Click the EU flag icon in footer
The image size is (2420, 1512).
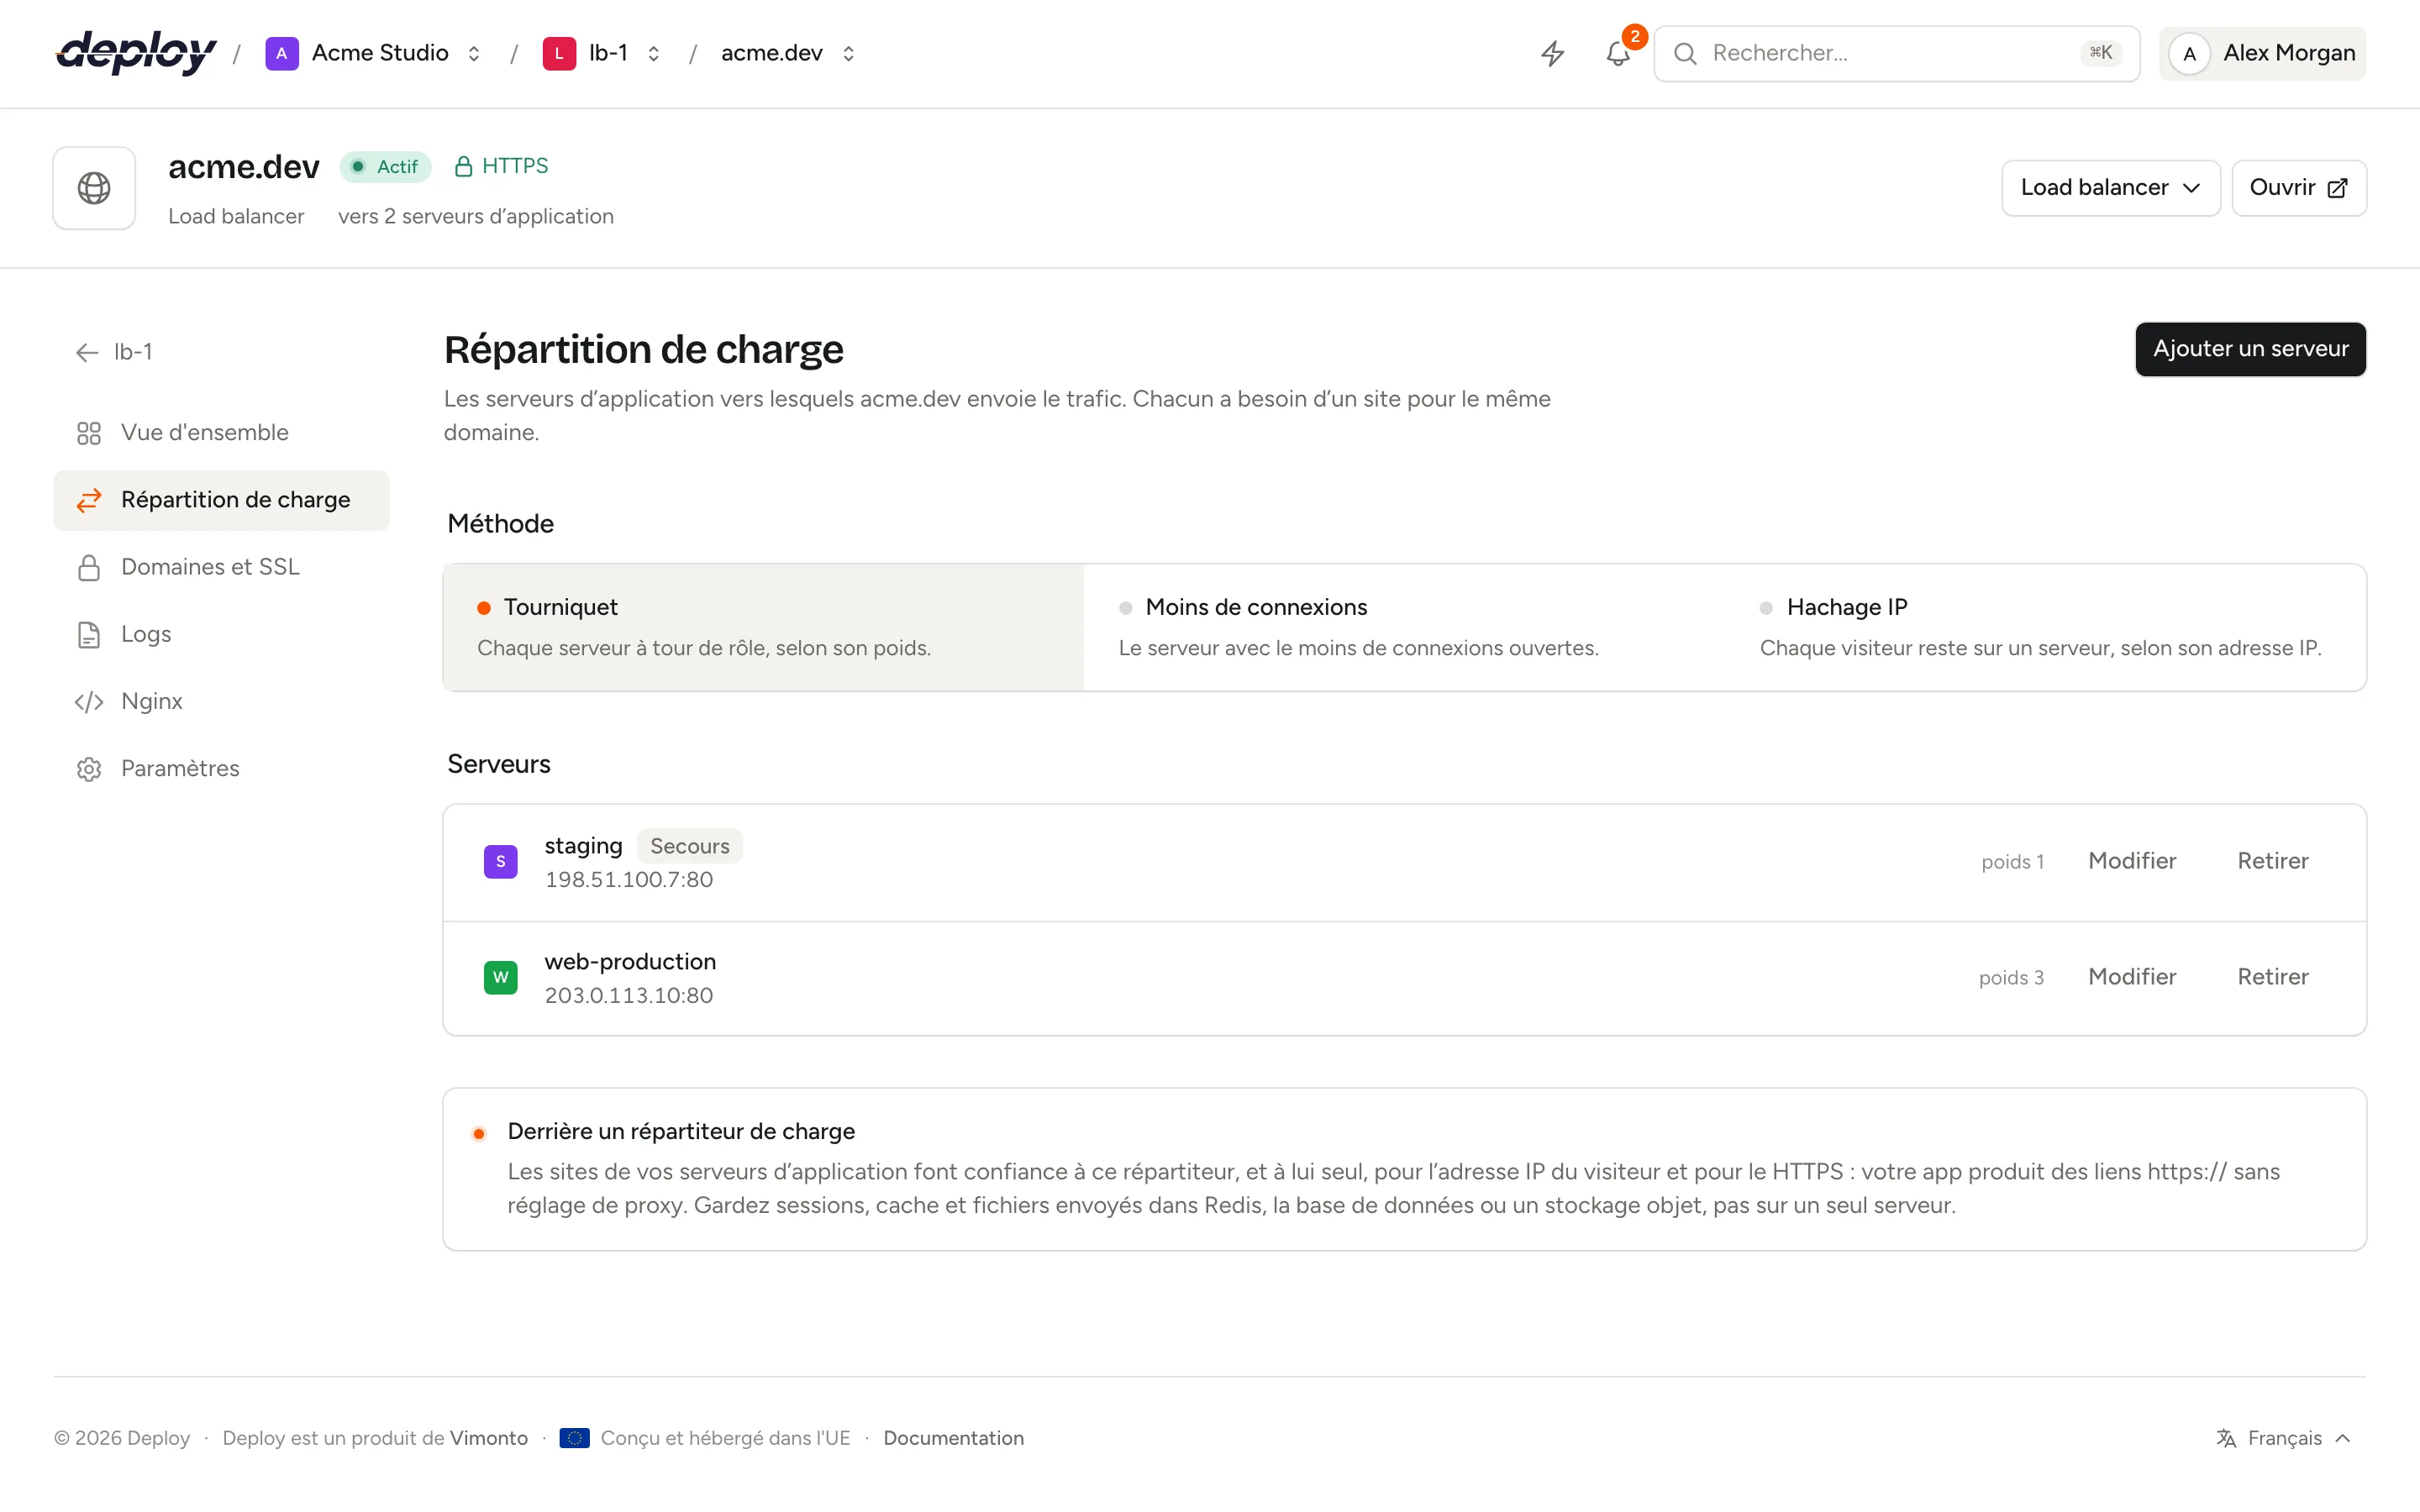[x=574, y=1438]
